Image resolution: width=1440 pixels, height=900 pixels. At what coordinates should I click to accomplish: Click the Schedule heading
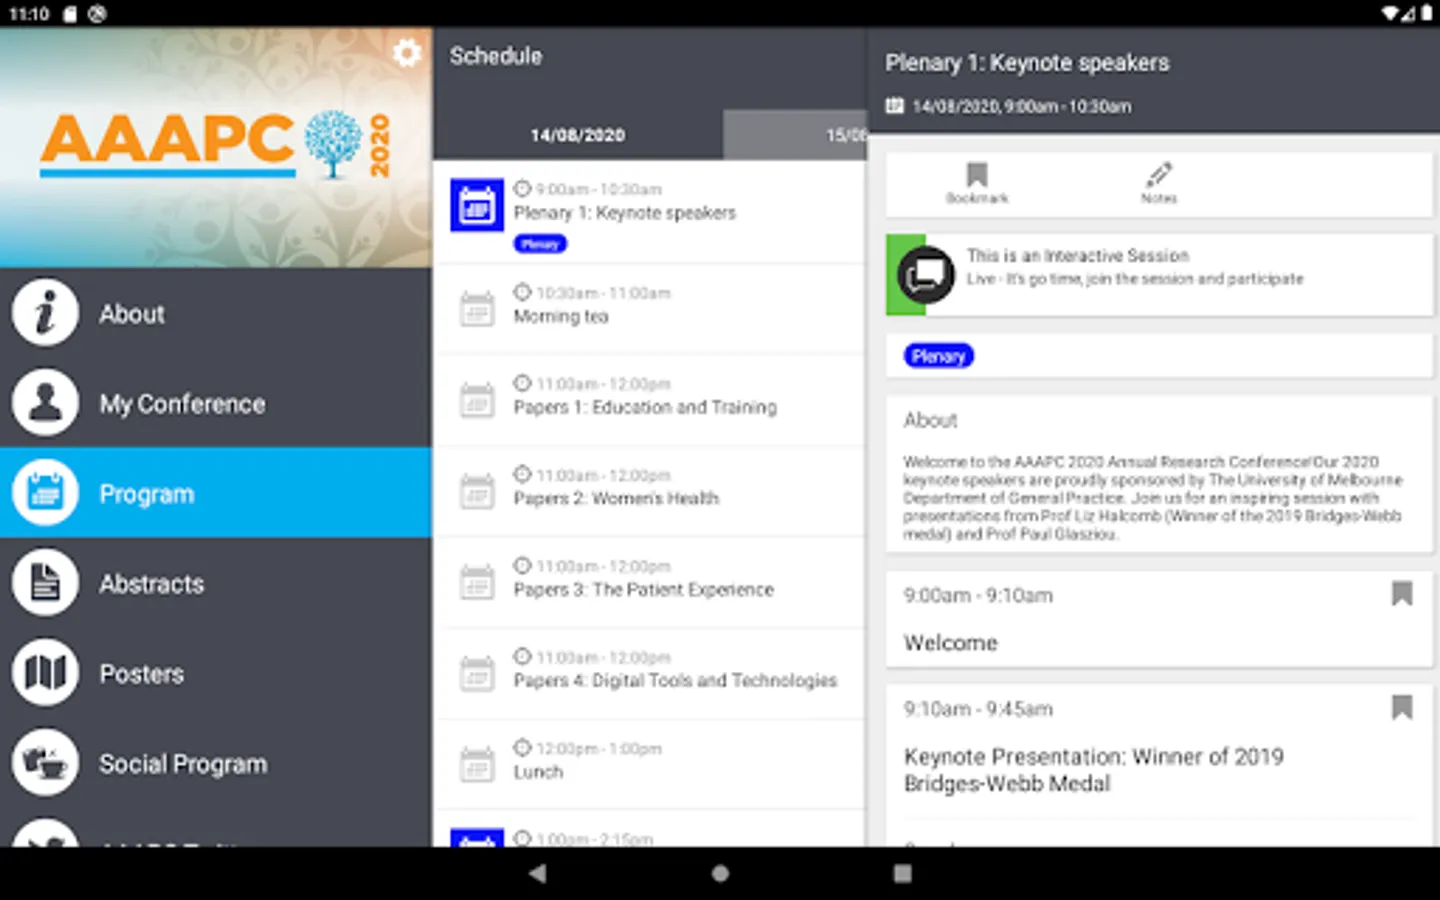(496, 56)
